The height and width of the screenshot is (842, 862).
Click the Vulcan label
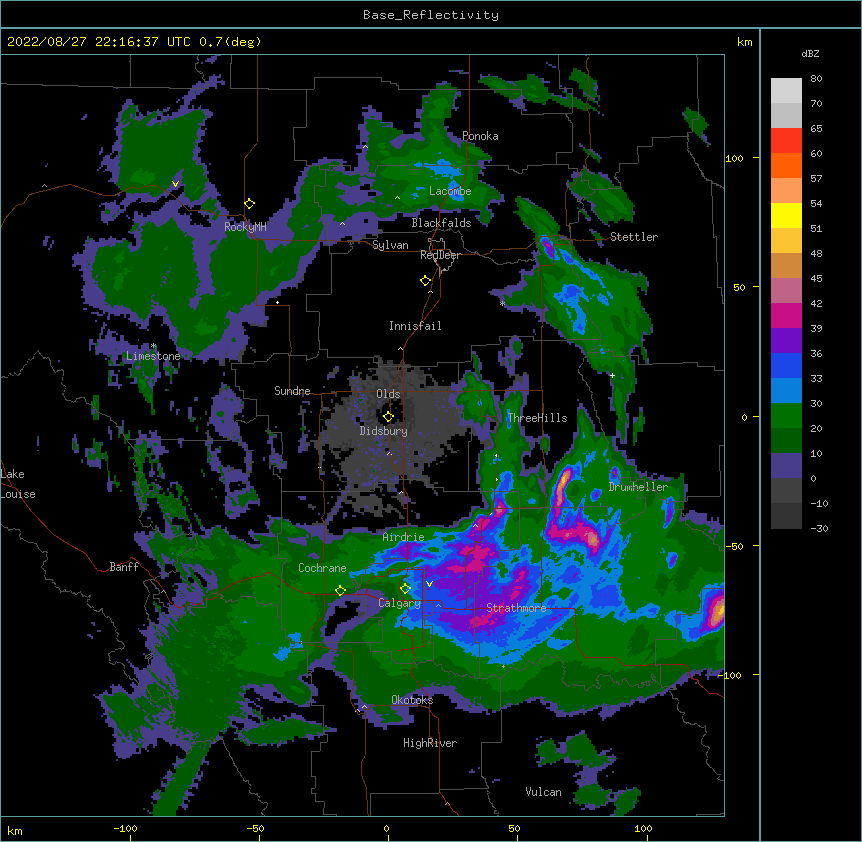pyautogui.click(x=543, y=792)
